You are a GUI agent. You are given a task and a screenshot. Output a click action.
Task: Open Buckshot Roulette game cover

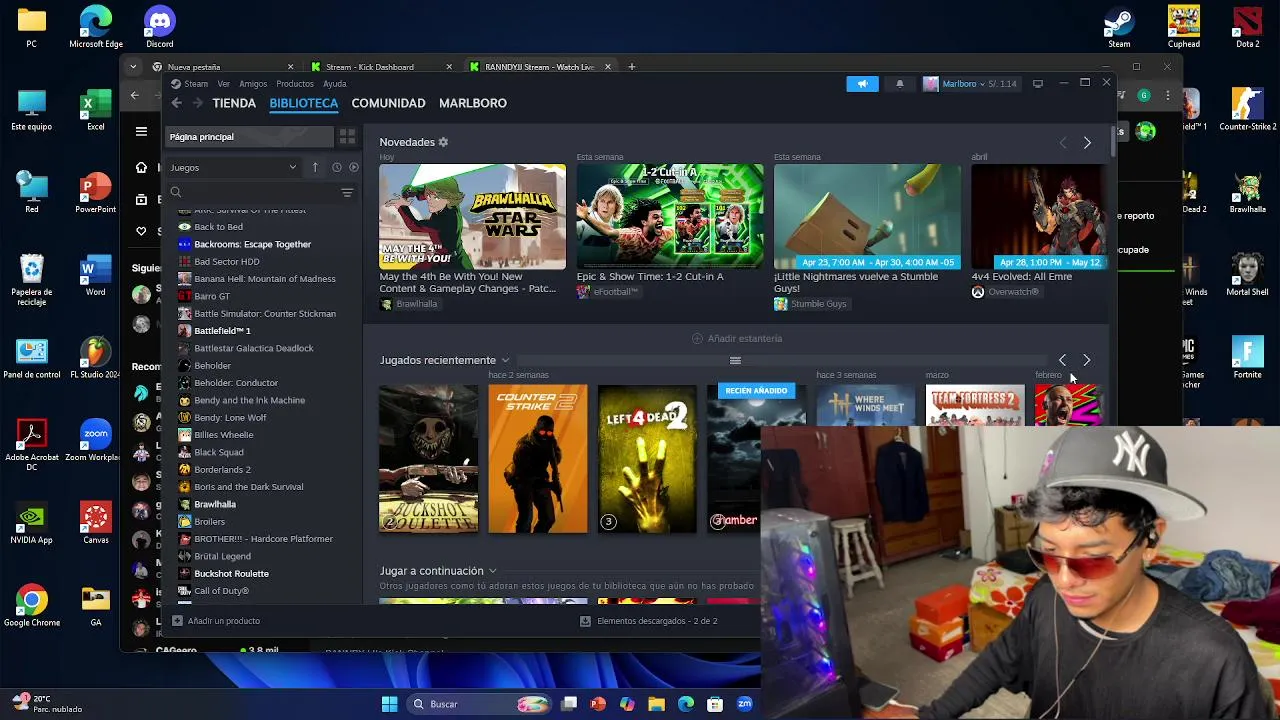(x=429, y=459)
